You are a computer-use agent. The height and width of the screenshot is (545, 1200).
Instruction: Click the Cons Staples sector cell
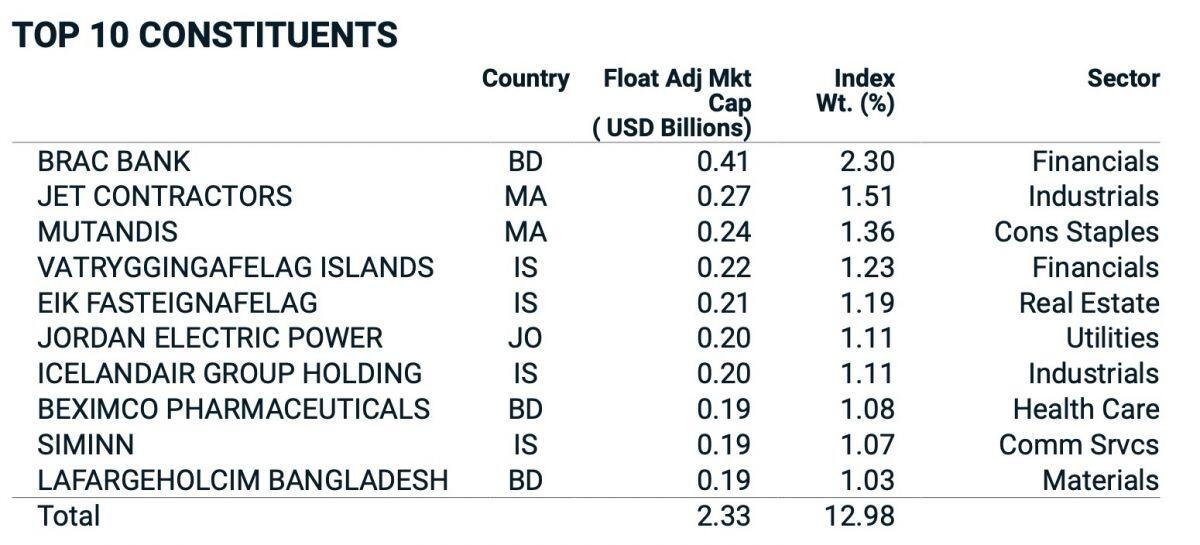(x=1076, y=232)
